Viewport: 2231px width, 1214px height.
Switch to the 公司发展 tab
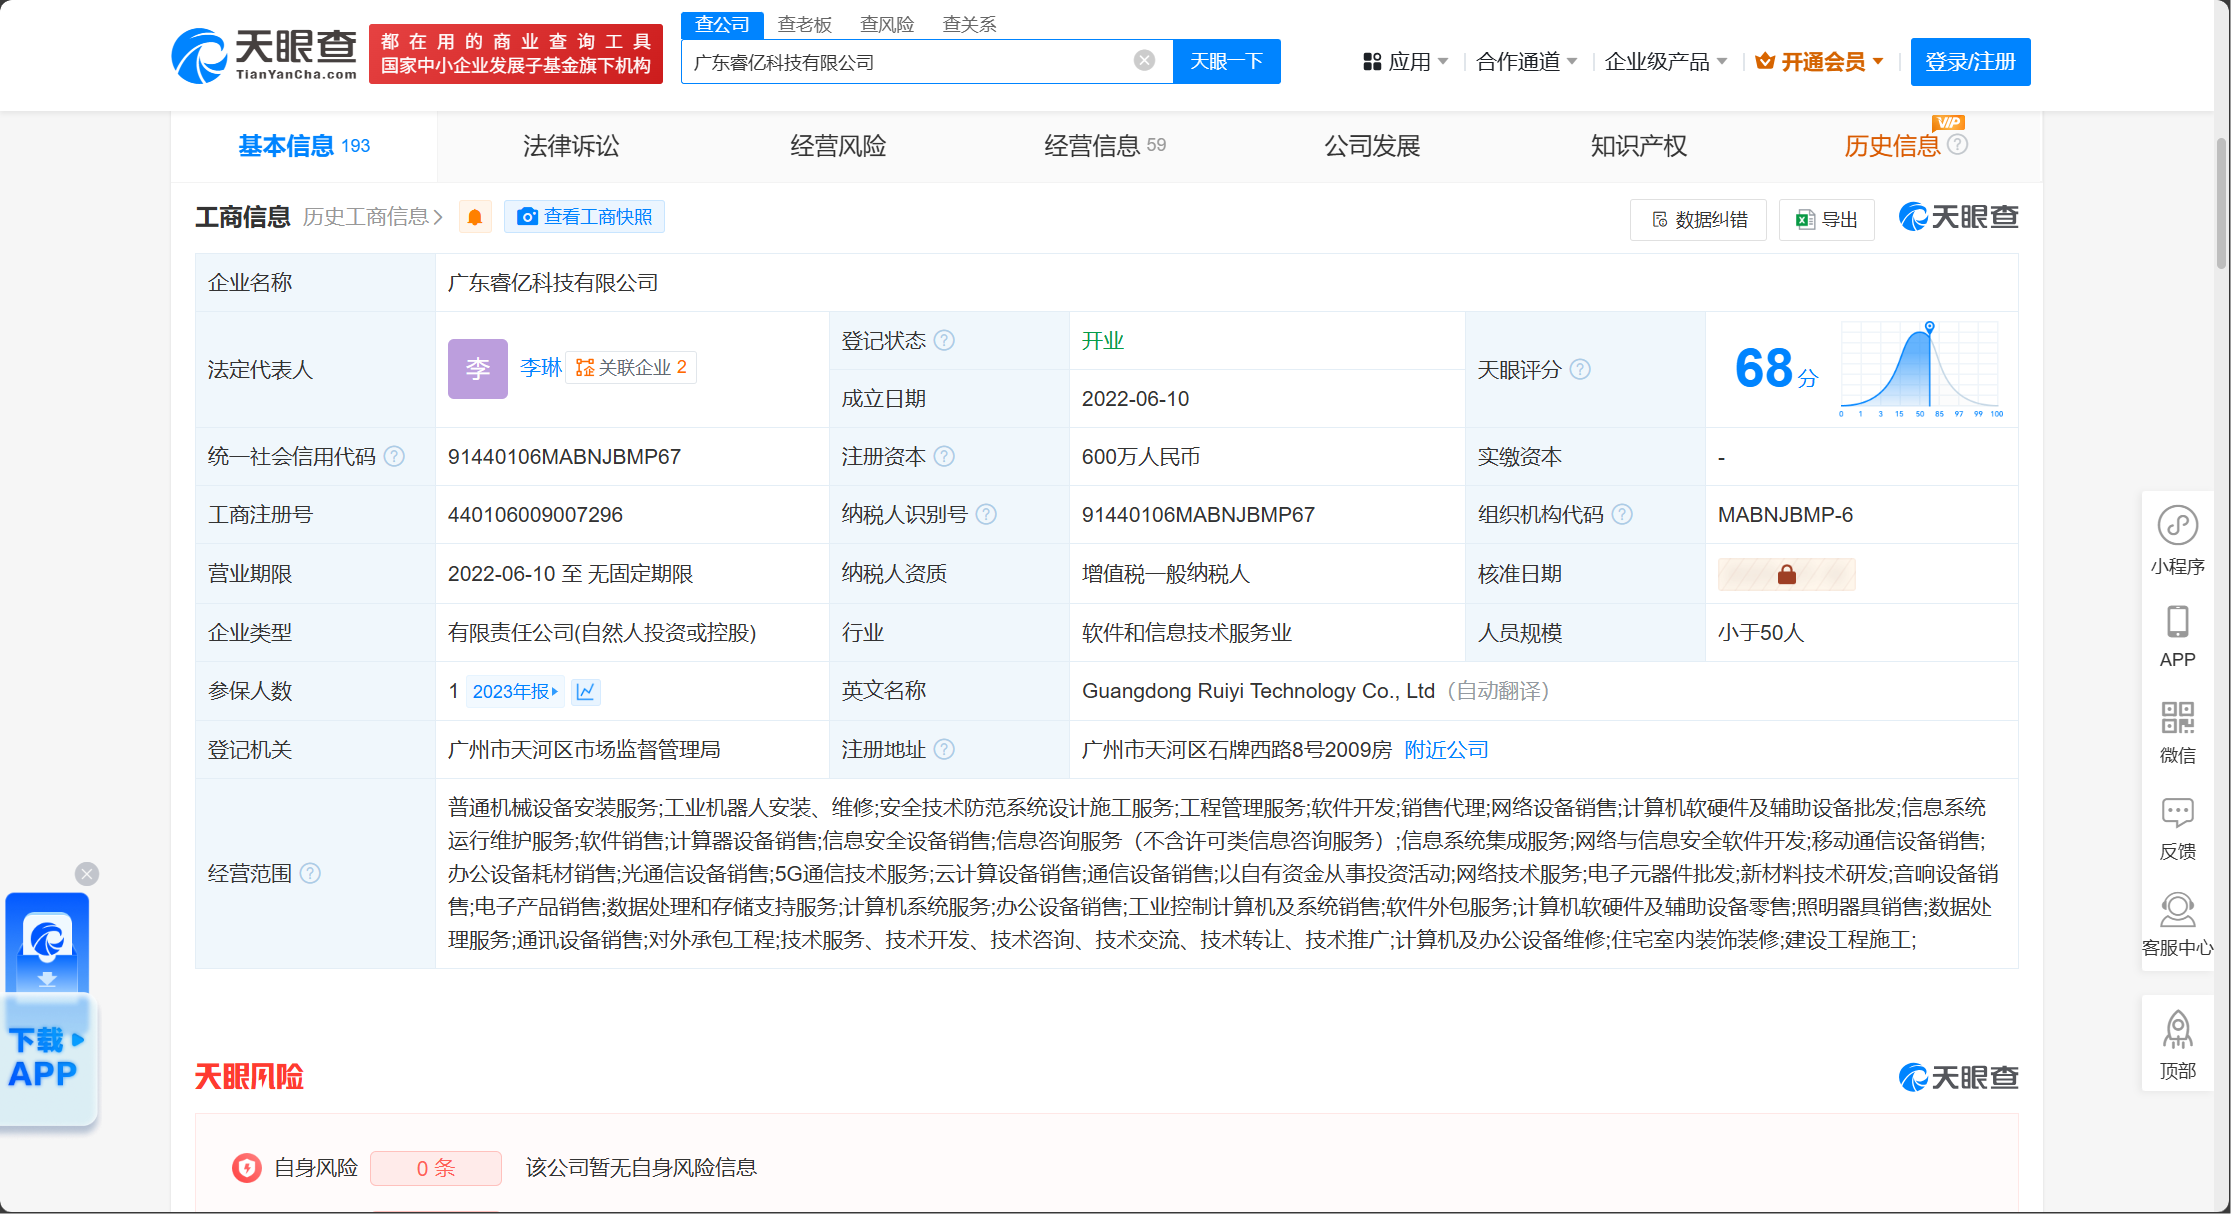(1372, 146)
